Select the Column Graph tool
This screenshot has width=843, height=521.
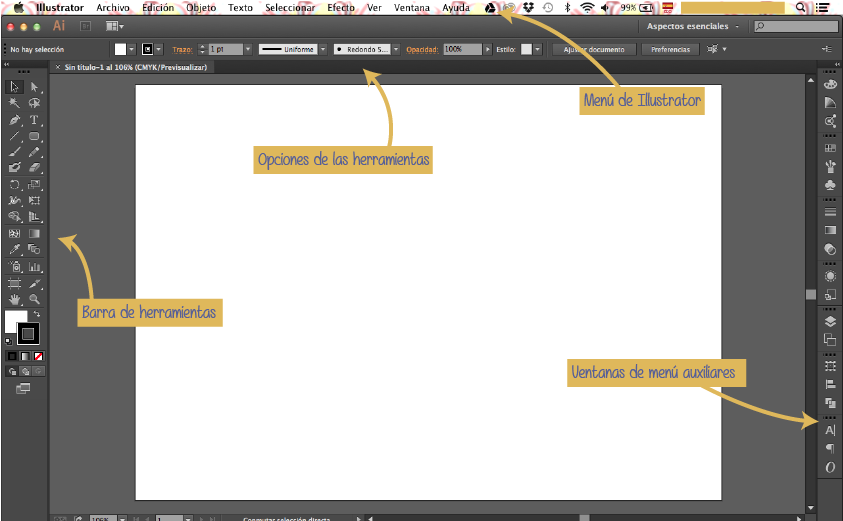coord(34,267)
